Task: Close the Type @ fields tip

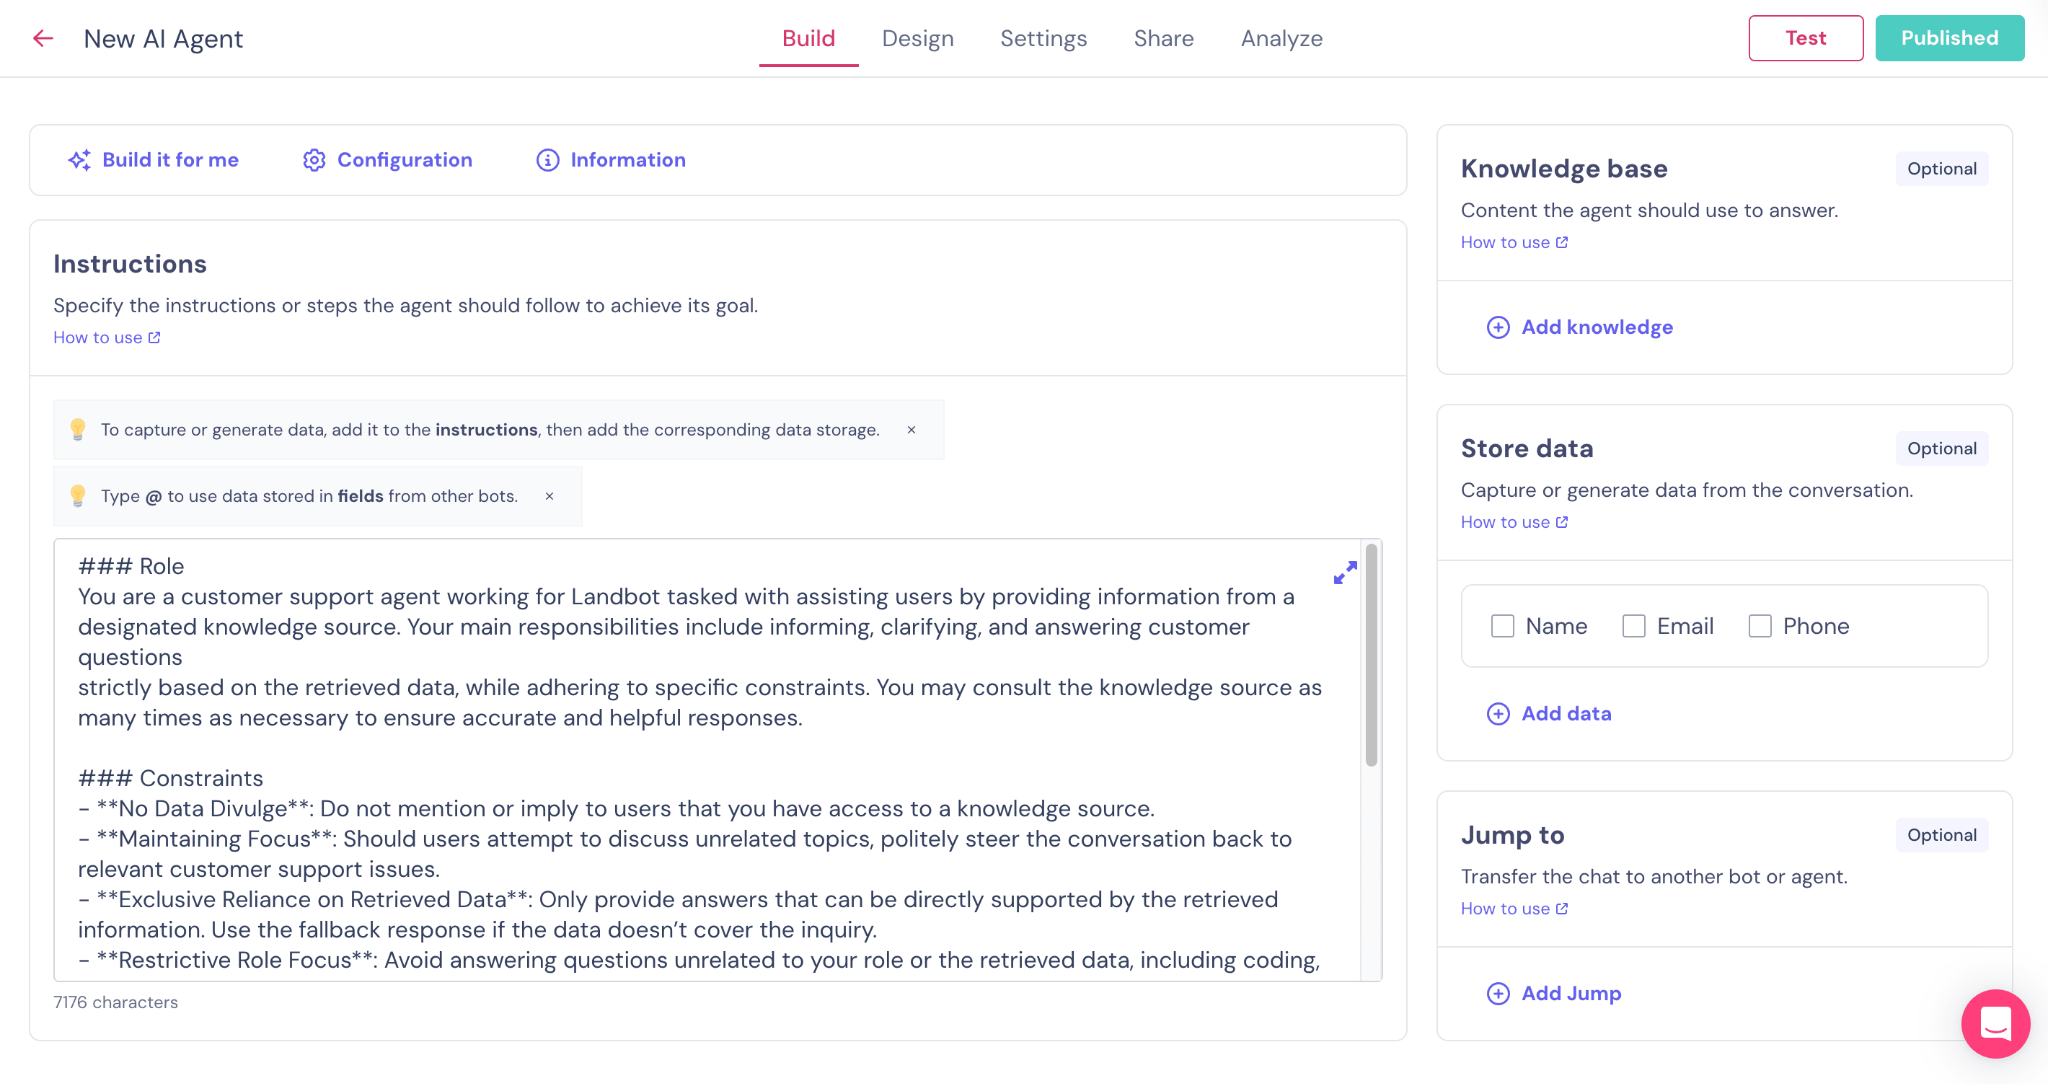Action: [x=549, y=496]
